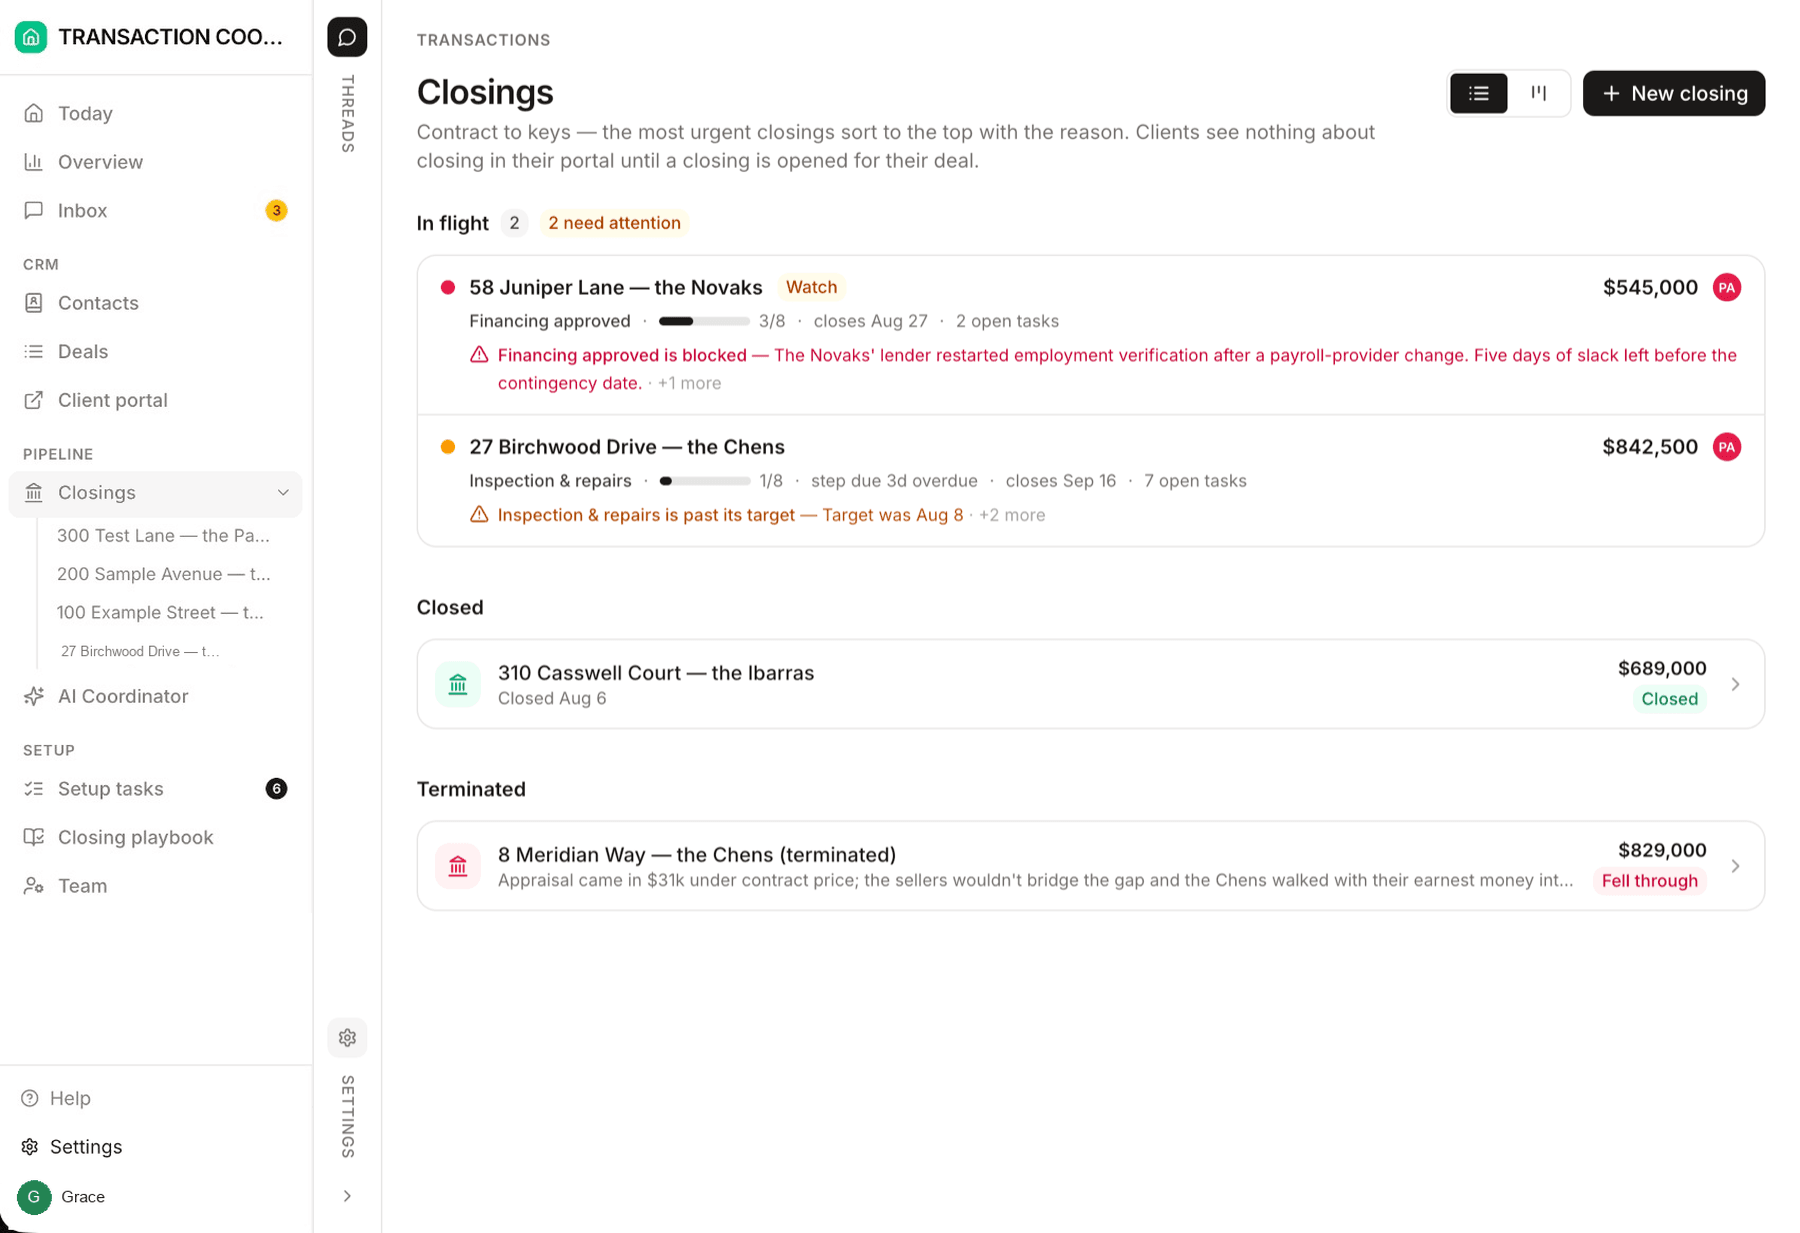Expand '+1 more' on the Novaks alert

tap(689, 384)
